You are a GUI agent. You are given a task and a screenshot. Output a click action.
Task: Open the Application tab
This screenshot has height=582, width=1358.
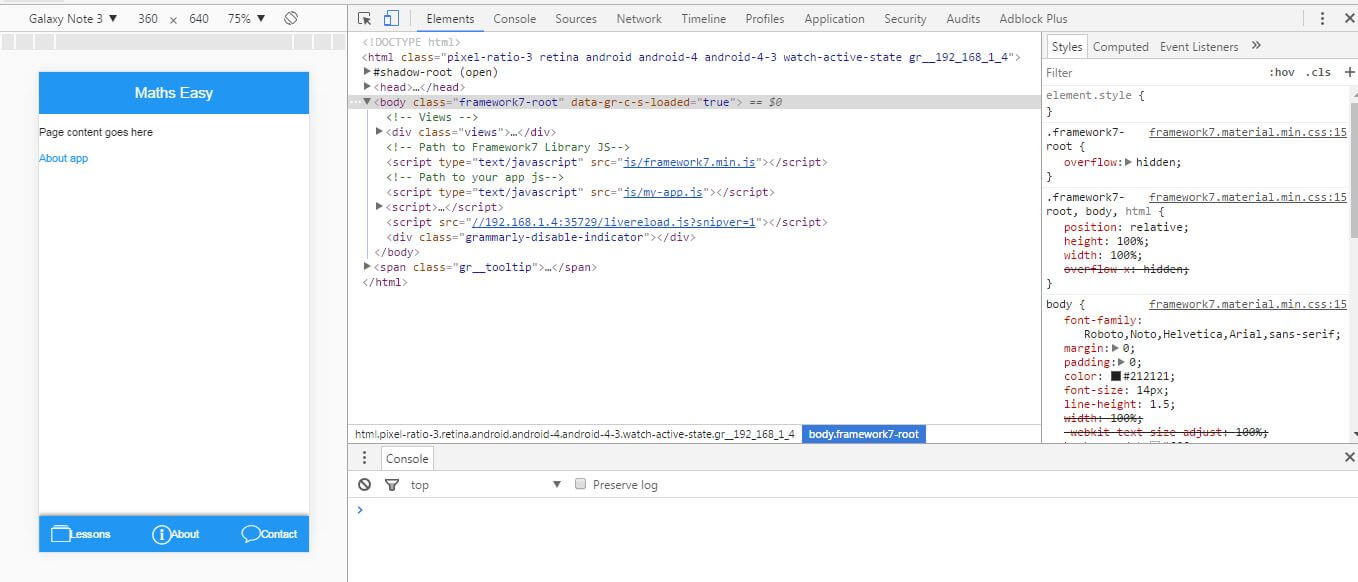pyautogui.click(x=834, y=18)
